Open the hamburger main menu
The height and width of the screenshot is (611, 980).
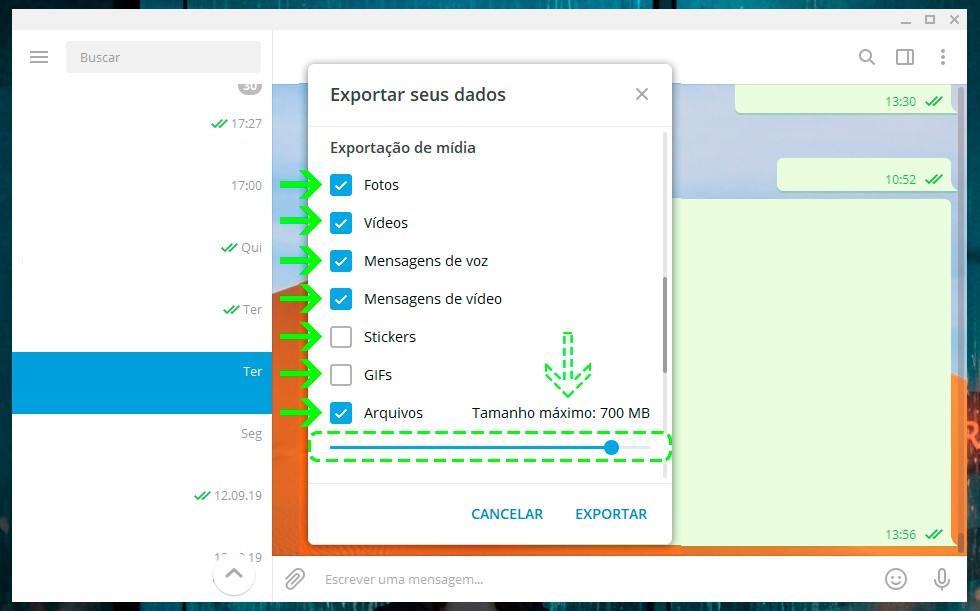[39, 57]
